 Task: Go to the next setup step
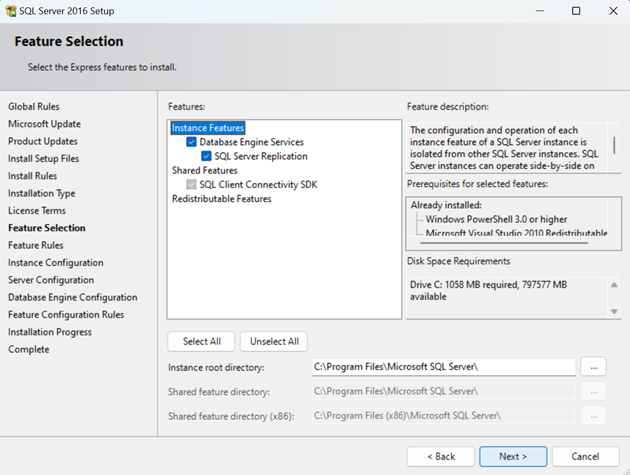tap(513, 457)
